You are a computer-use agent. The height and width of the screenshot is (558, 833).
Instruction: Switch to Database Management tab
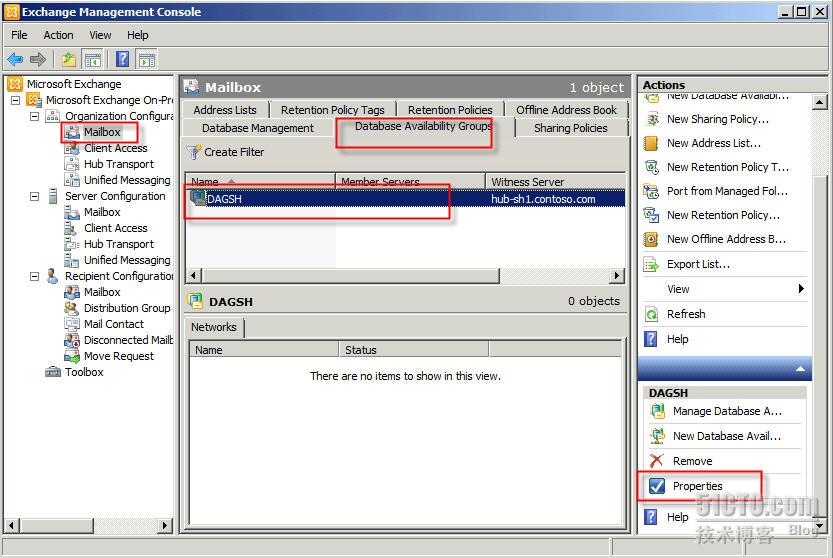click(258, 128)
